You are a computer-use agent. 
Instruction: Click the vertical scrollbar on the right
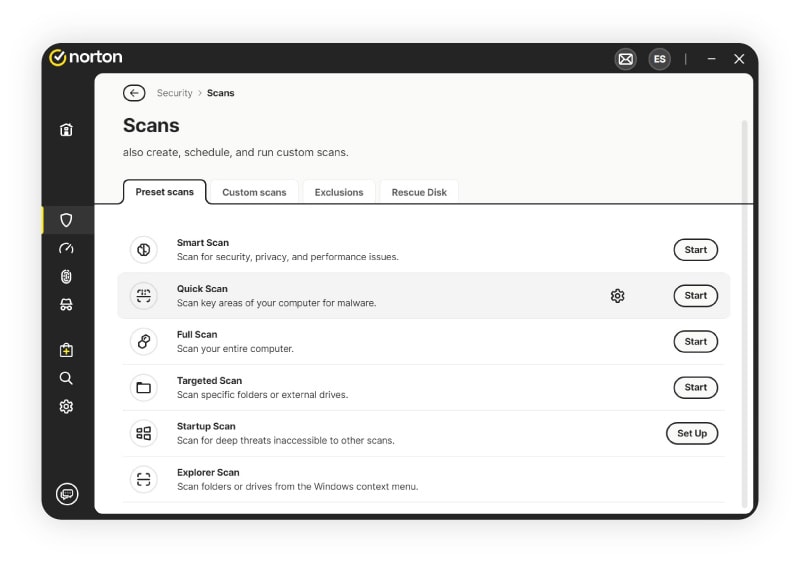coord(744,314)
